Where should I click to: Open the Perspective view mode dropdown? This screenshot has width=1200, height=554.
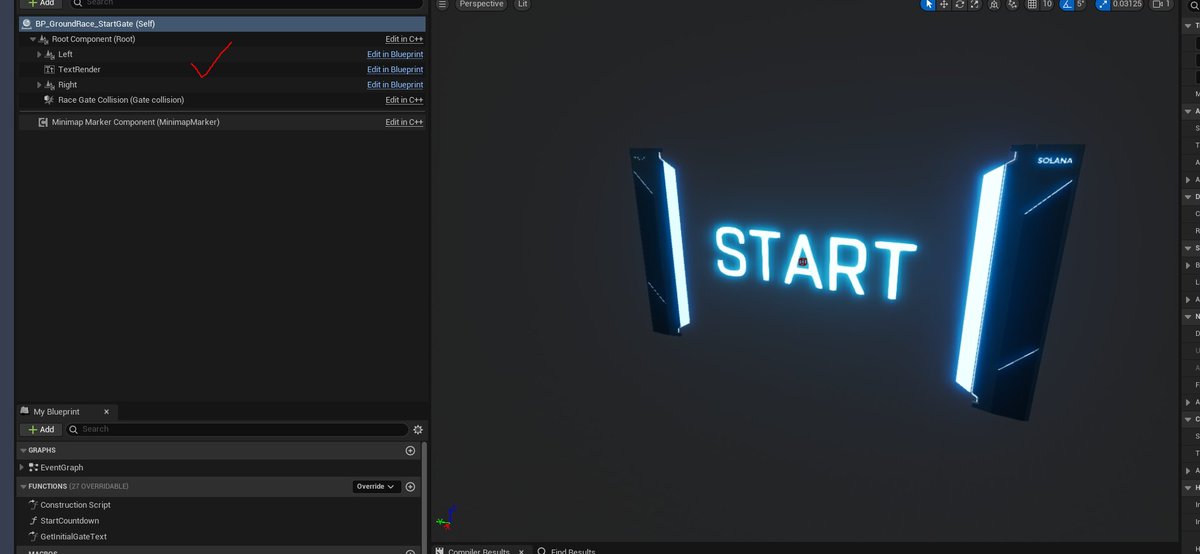click(x=482, y=4)
